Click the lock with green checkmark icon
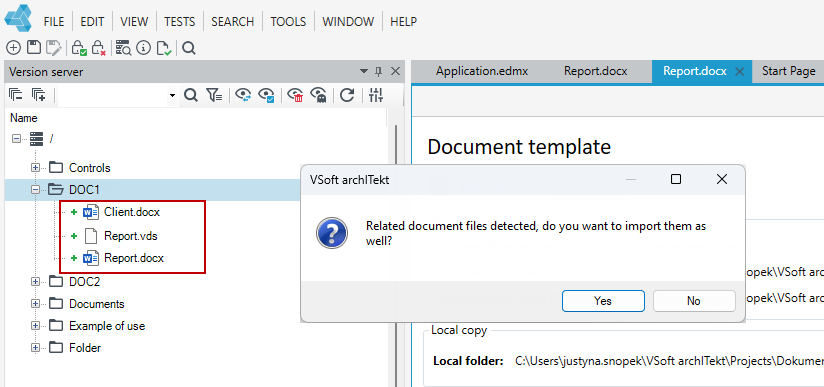824x387 pixels. tap(79, 48)
